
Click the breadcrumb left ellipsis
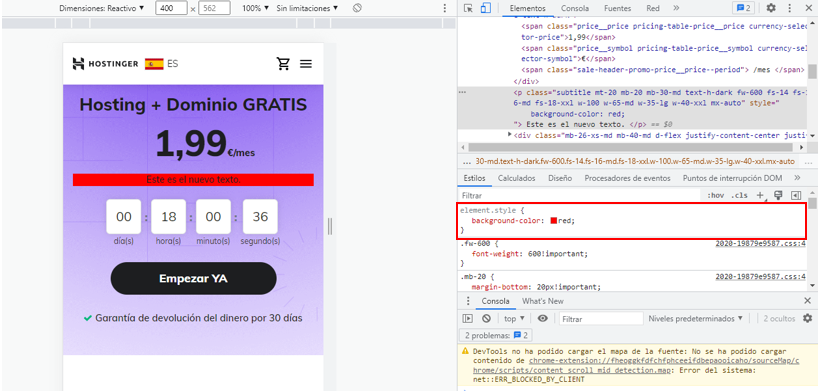[x=466, y=161]
